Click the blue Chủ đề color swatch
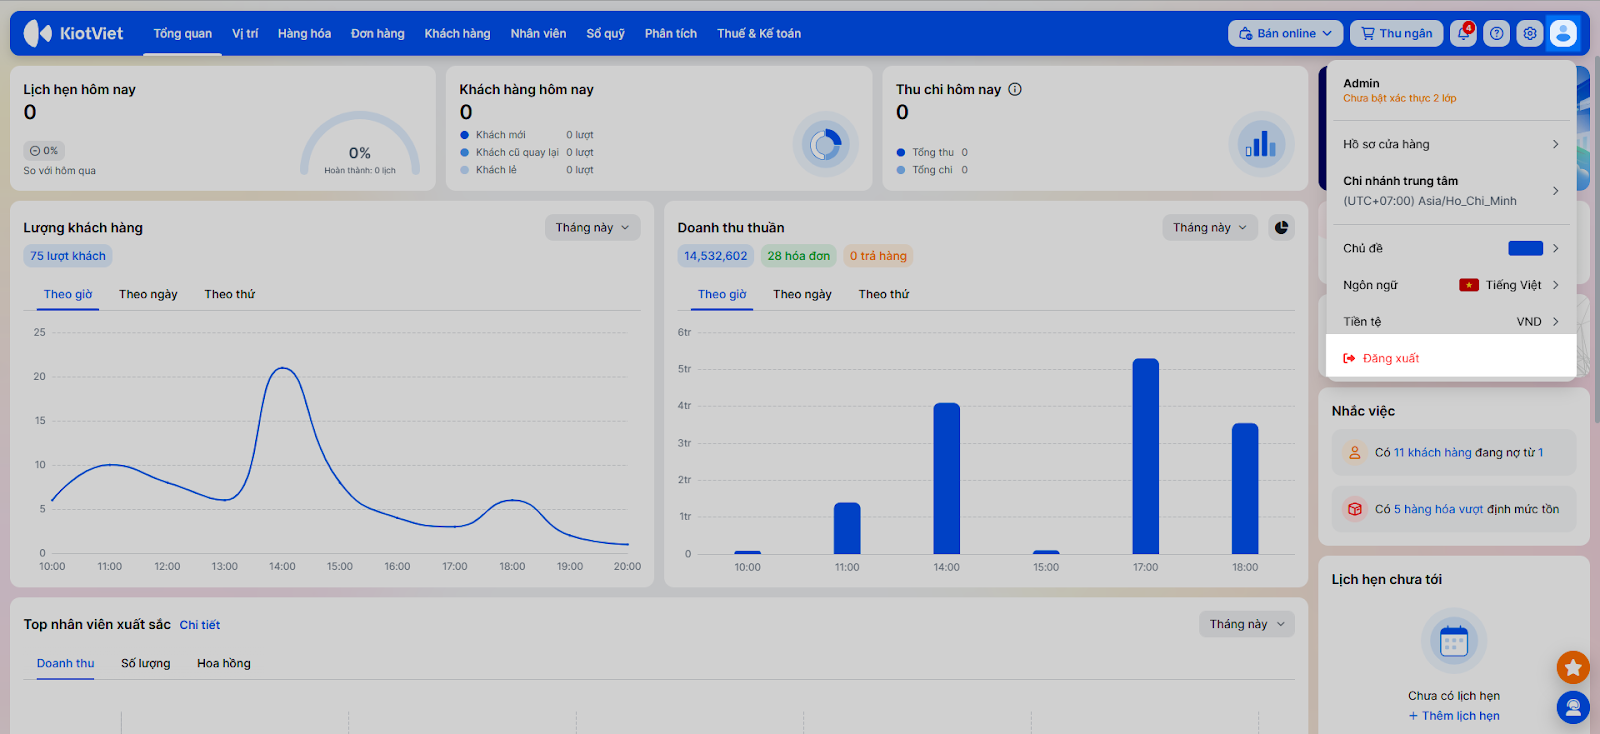The image size is (1600, 734). (x=1525, y=248)
